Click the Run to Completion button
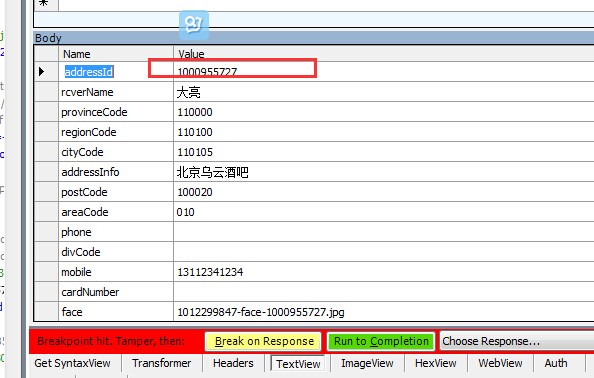 [x=381, y=341]
